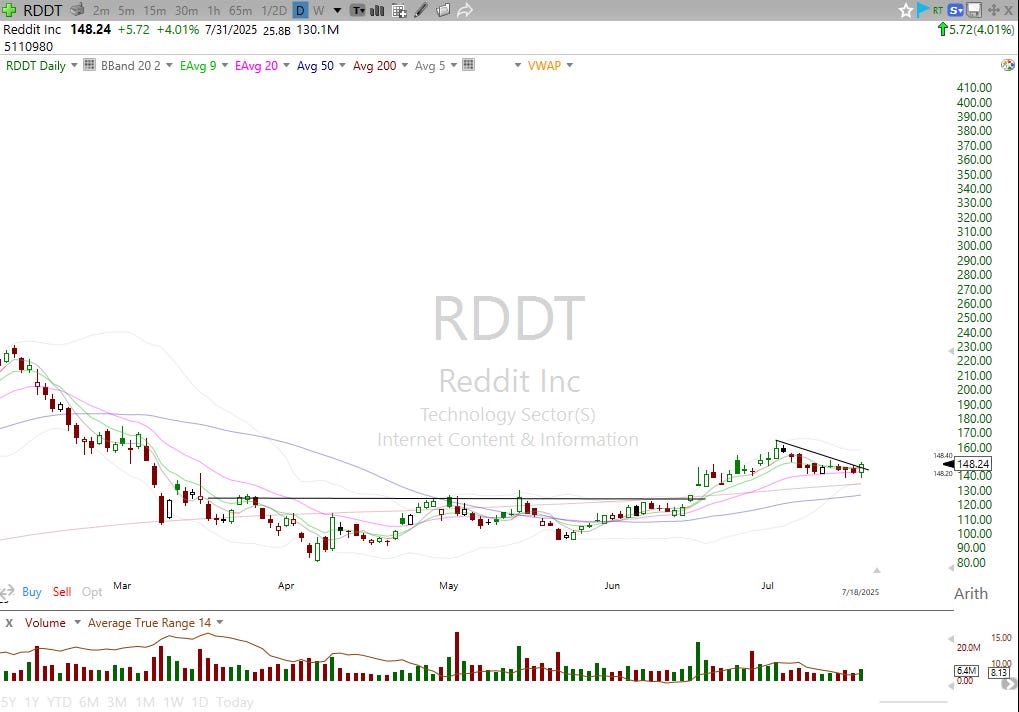The image size is (1019, 712).
Task: Open the time frame dropdown arrow
Action: (337, 10)
